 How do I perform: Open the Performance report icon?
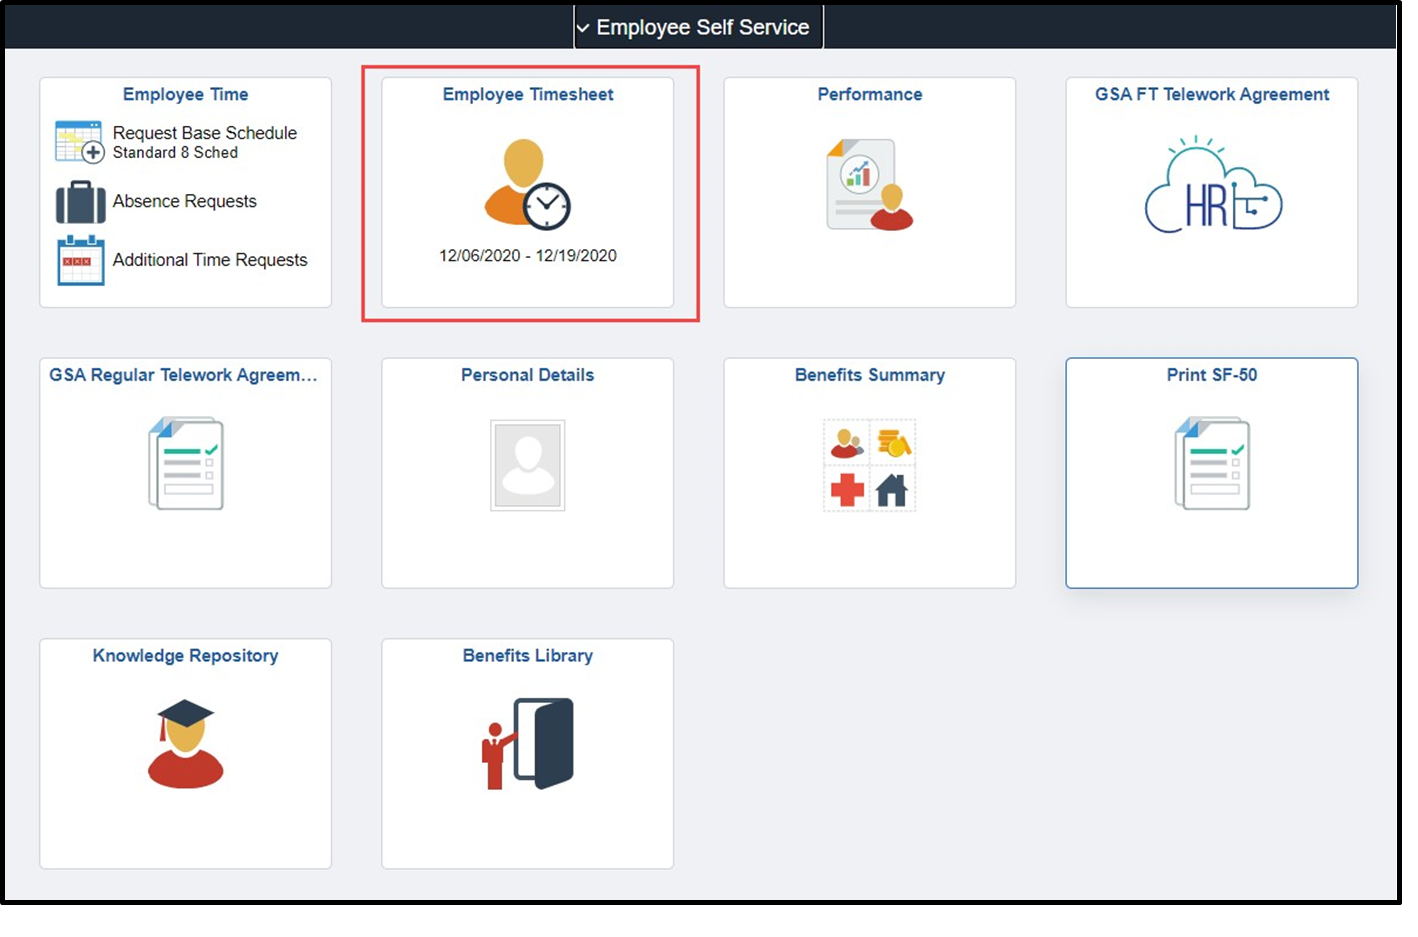click(869, 185)
